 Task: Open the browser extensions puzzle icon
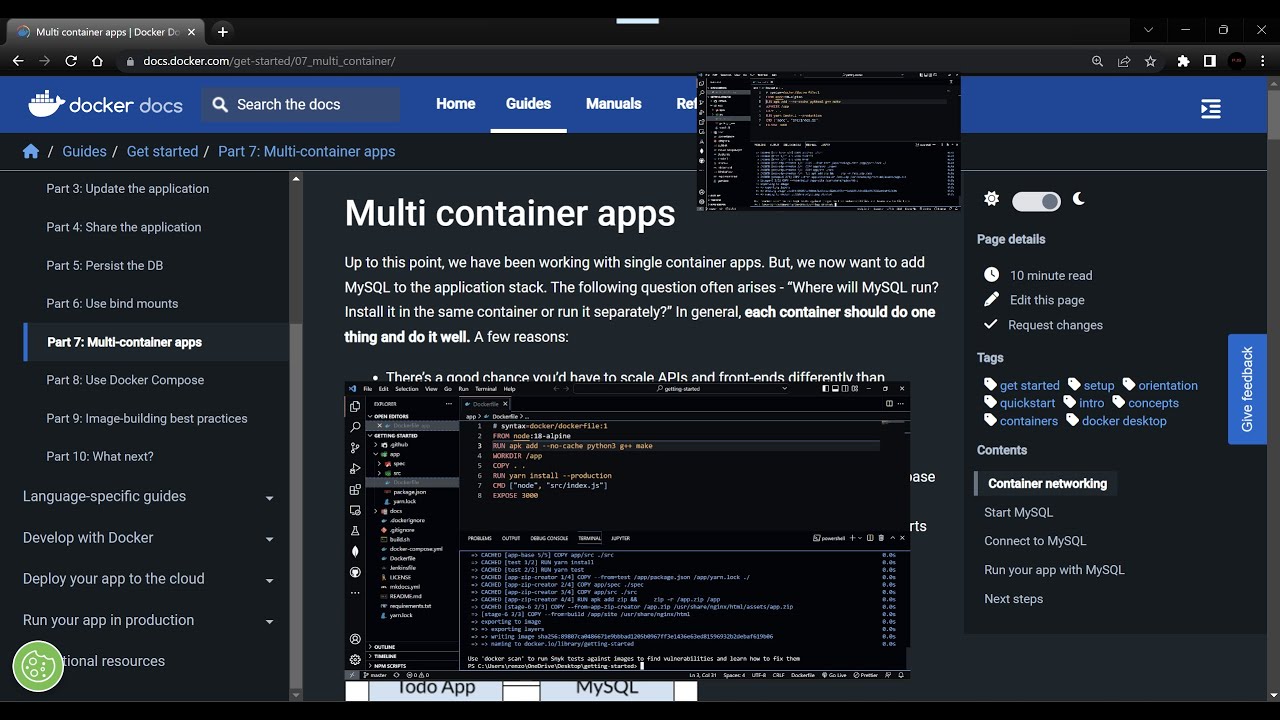click(1183, 61)
